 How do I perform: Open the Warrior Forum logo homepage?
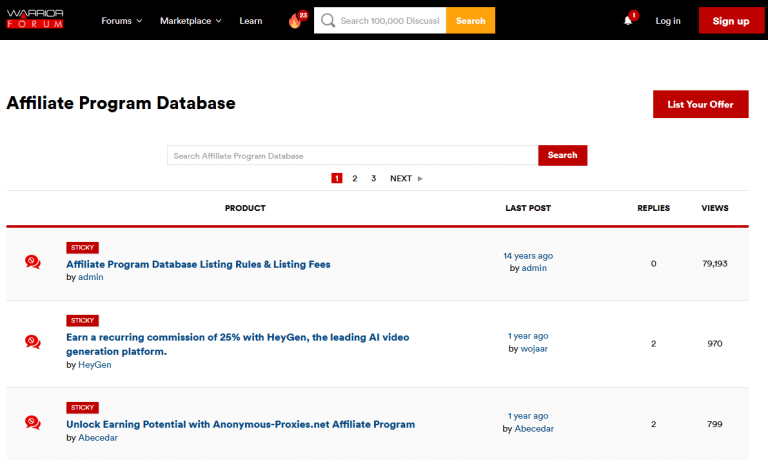[x=35, y=19]
